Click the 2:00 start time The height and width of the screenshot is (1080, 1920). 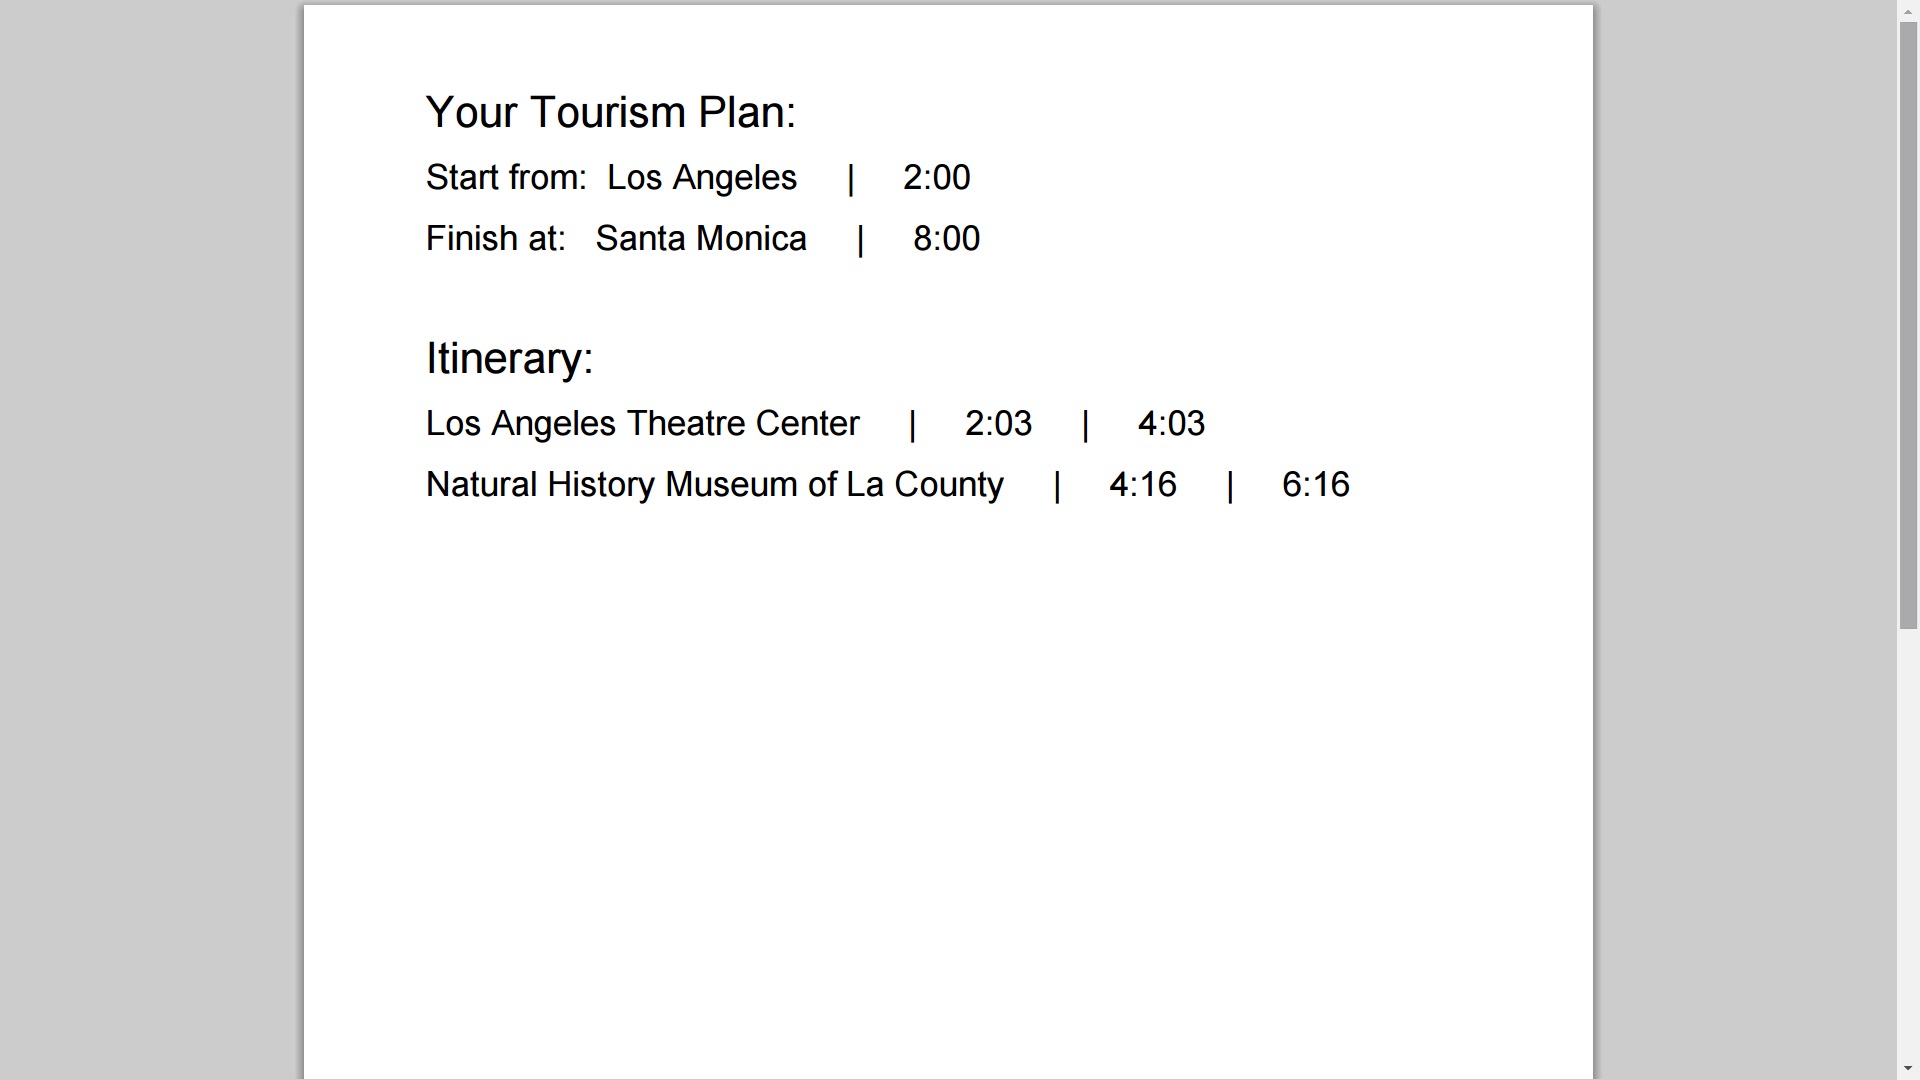click(936, 178)
